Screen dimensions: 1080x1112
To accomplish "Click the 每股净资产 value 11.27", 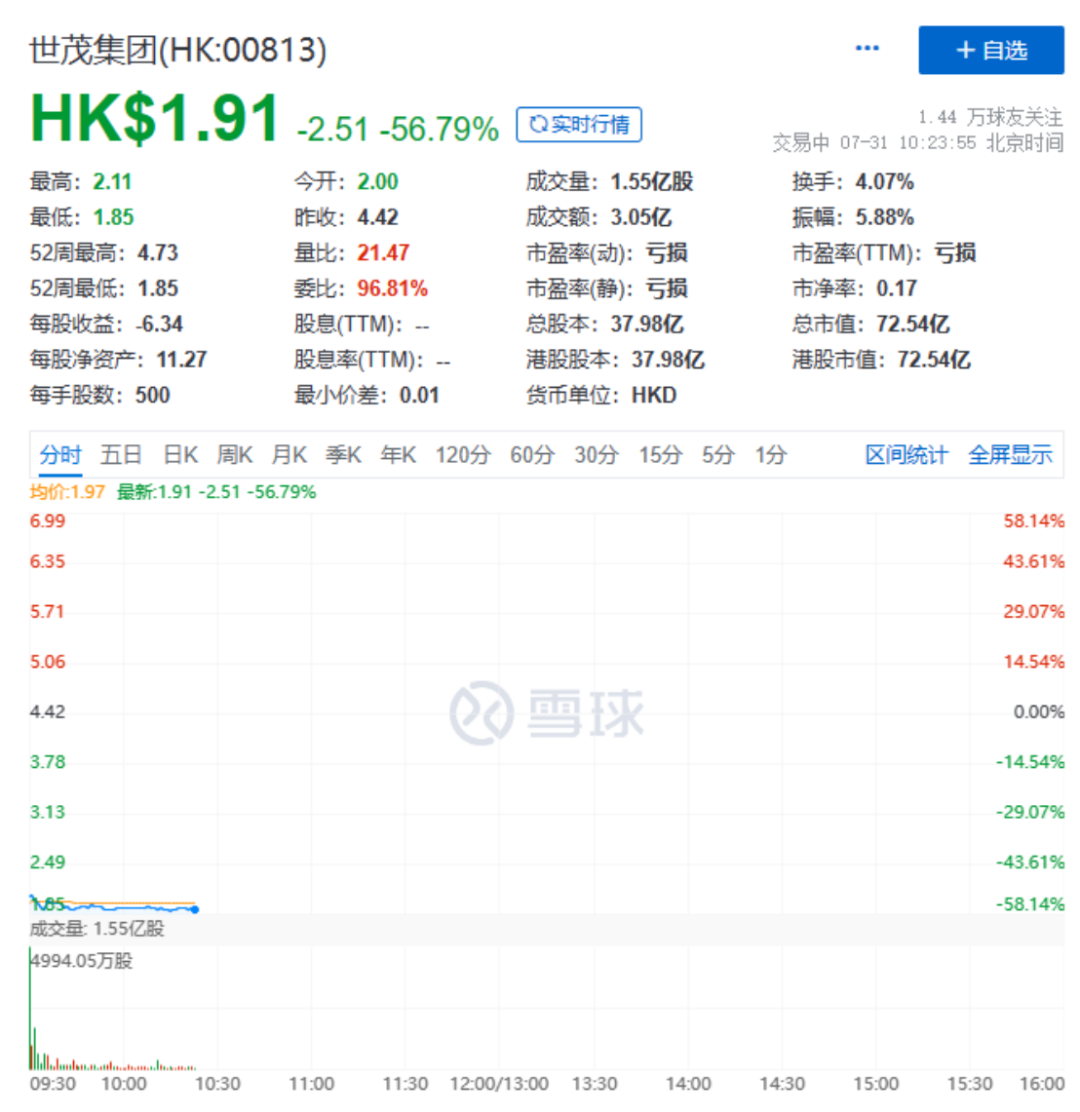I will 182,360.
